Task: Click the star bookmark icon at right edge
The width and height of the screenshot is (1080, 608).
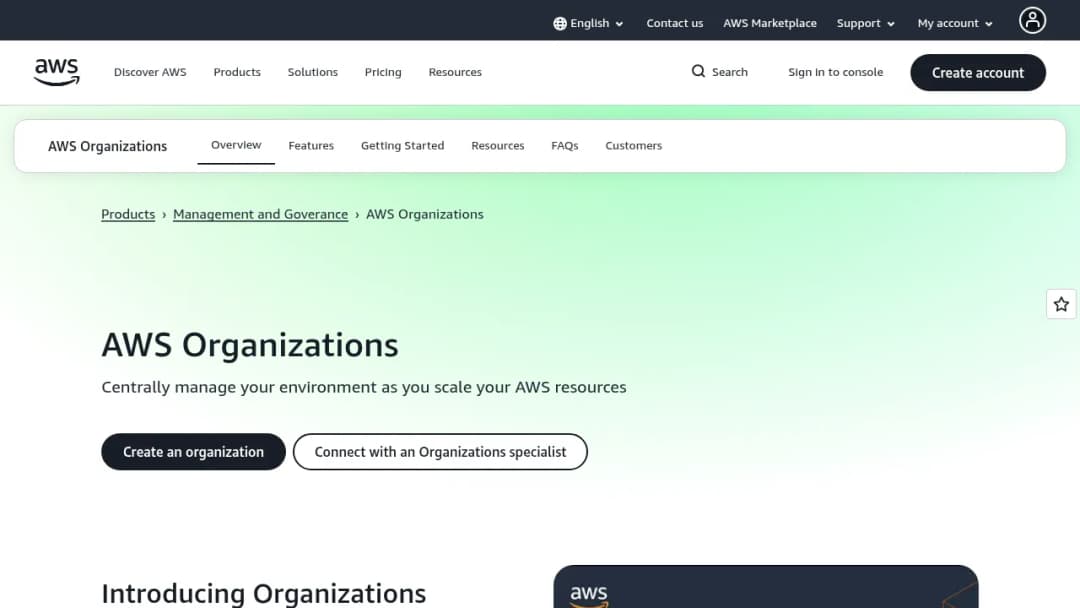Action: 1061,304
